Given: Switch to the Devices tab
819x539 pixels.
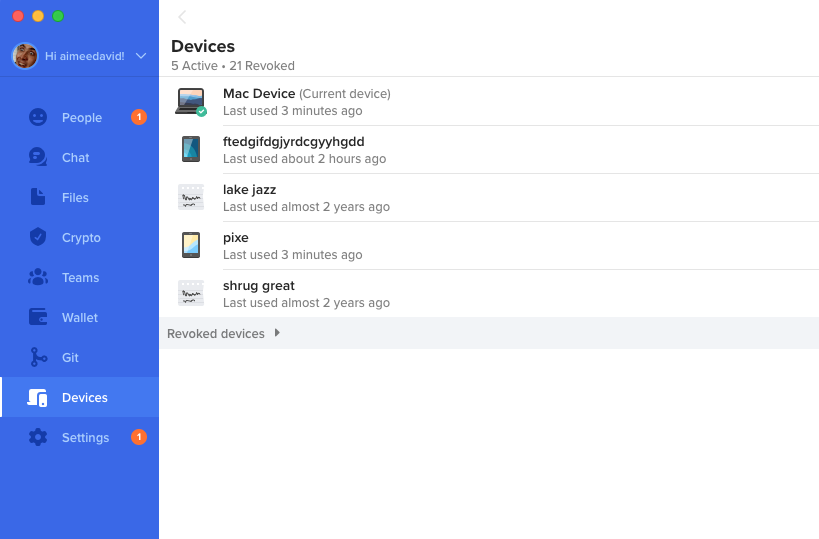Looking at the screenshot, I should tap(84, 397).
